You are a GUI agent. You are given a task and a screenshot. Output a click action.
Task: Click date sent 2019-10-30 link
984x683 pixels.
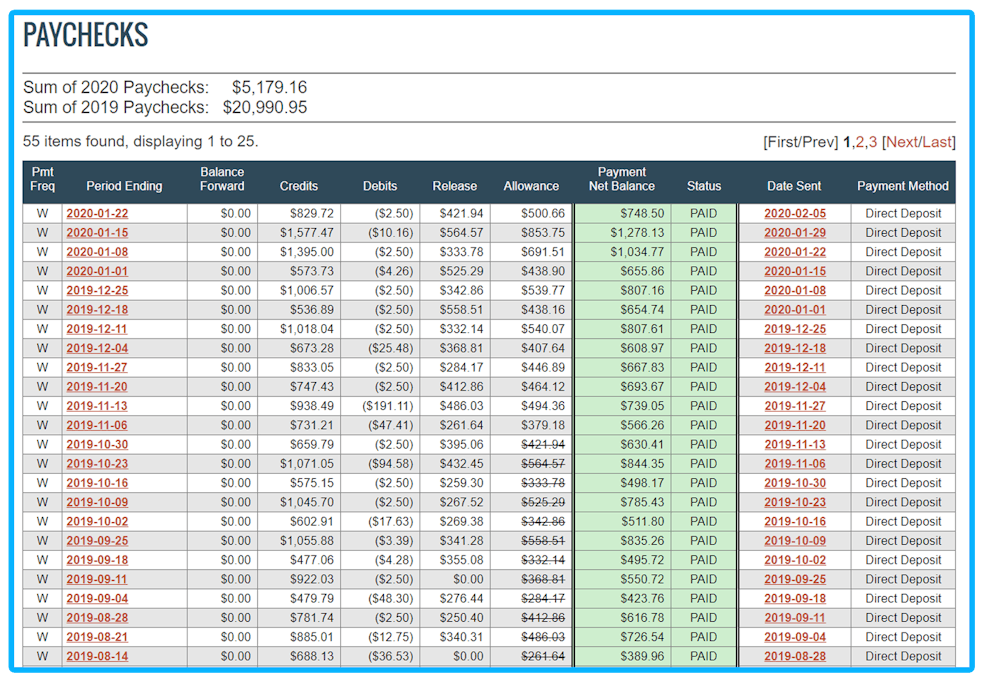pos(795,483)
